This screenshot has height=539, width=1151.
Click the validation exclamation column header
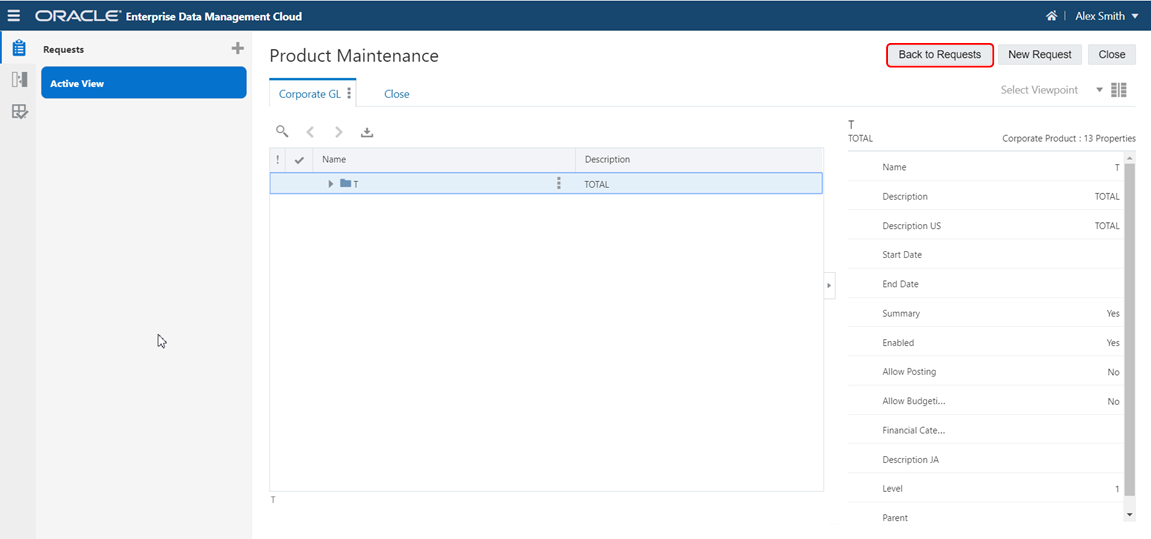277,159
